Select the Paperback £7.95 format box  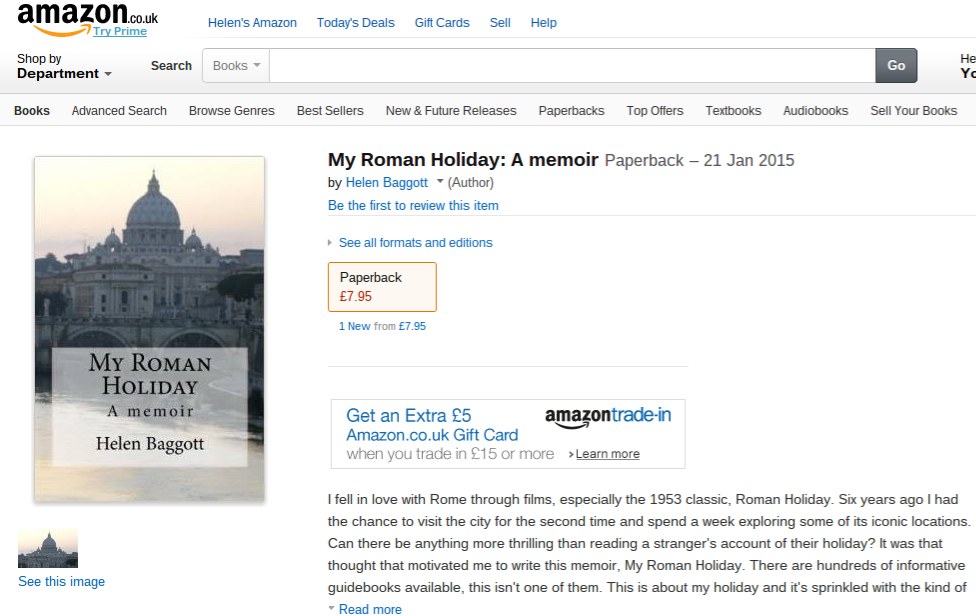point(382,287)
